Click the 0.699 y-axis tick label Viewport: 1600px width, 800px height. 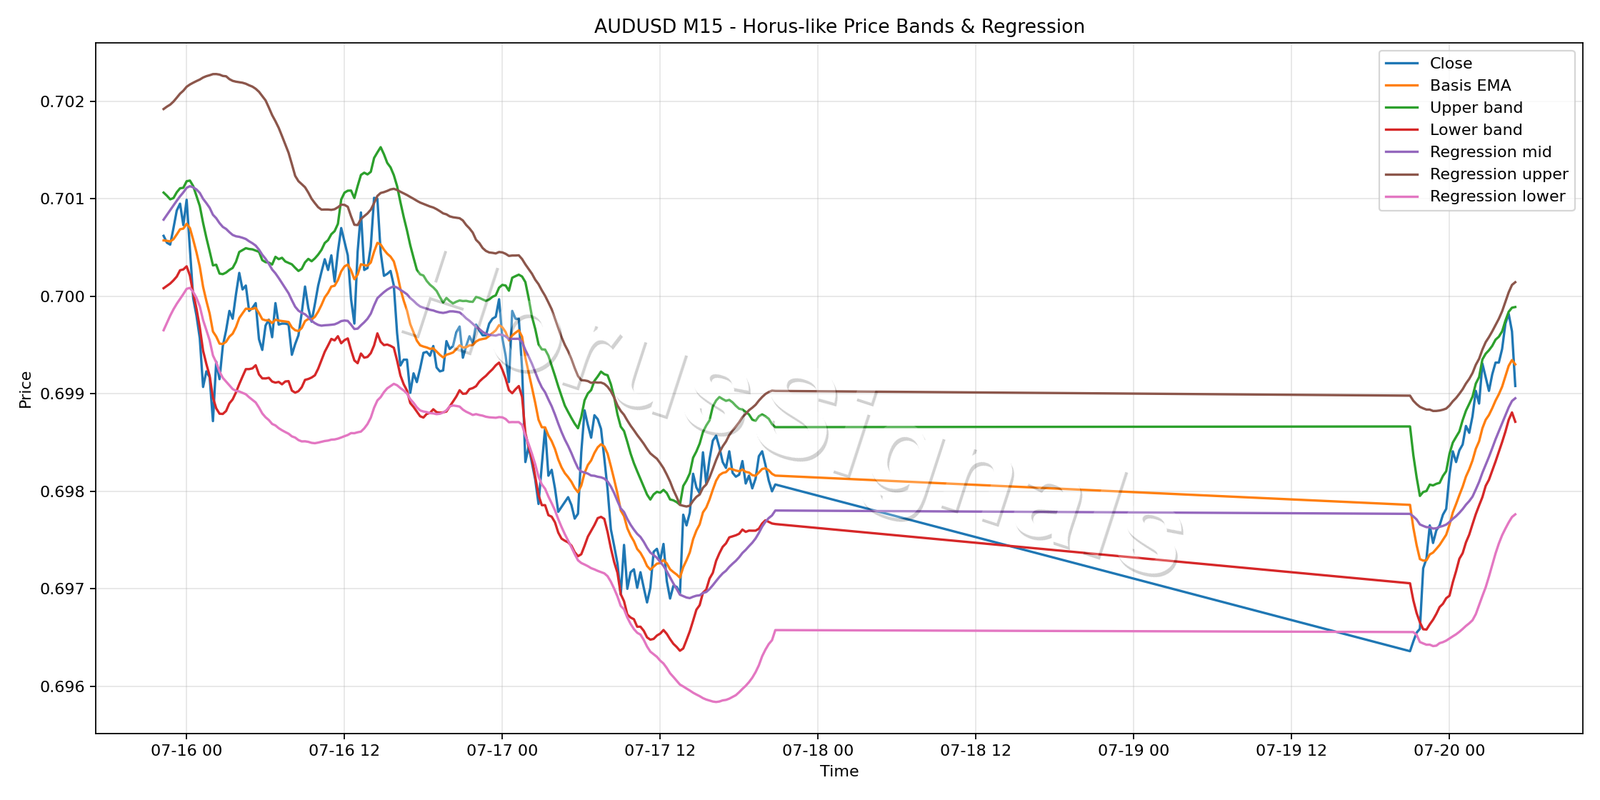[x=62, y=394]
